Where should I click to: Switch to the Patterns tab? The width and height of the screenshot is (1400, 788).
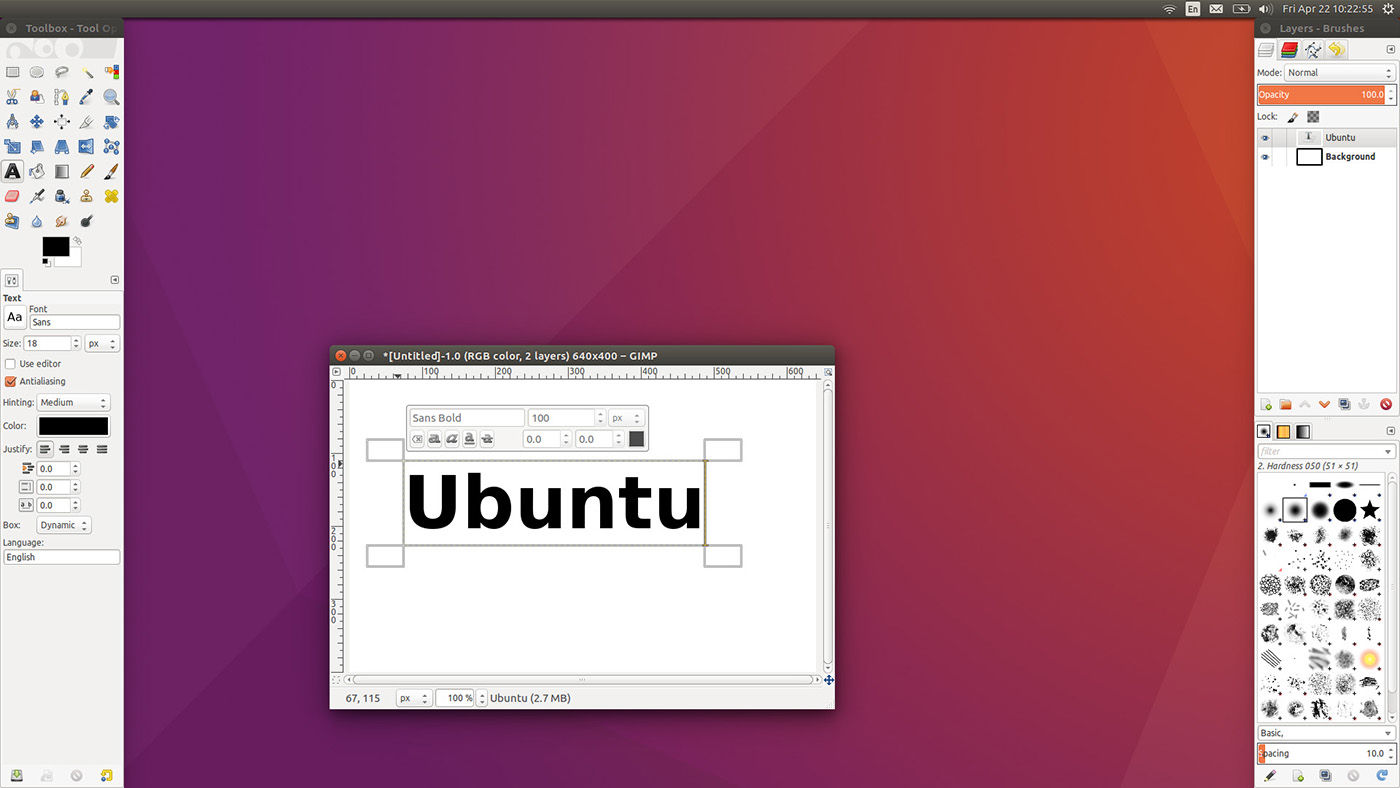click(x=1283, y=432)
